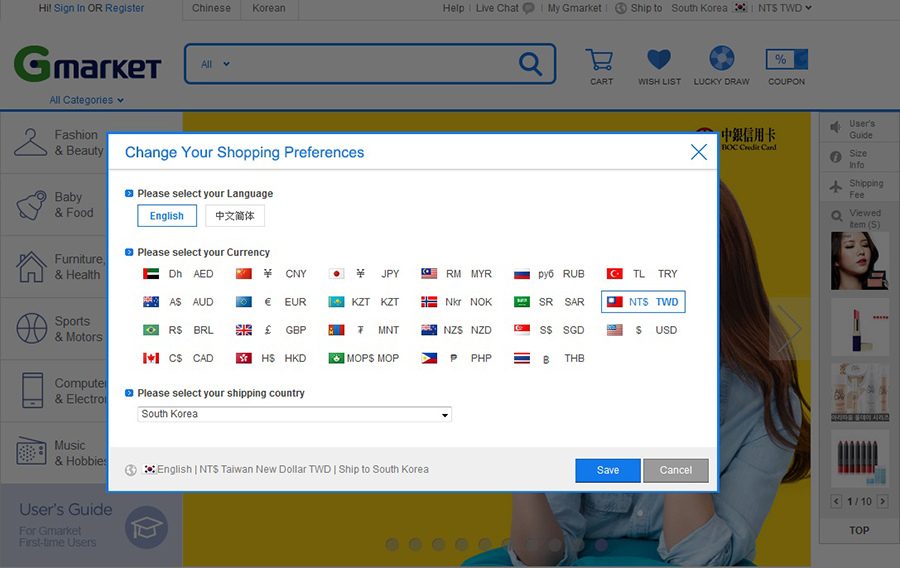Save the shopping preferences
Viewport: 900px width, 568px height.
coord(608,470)
